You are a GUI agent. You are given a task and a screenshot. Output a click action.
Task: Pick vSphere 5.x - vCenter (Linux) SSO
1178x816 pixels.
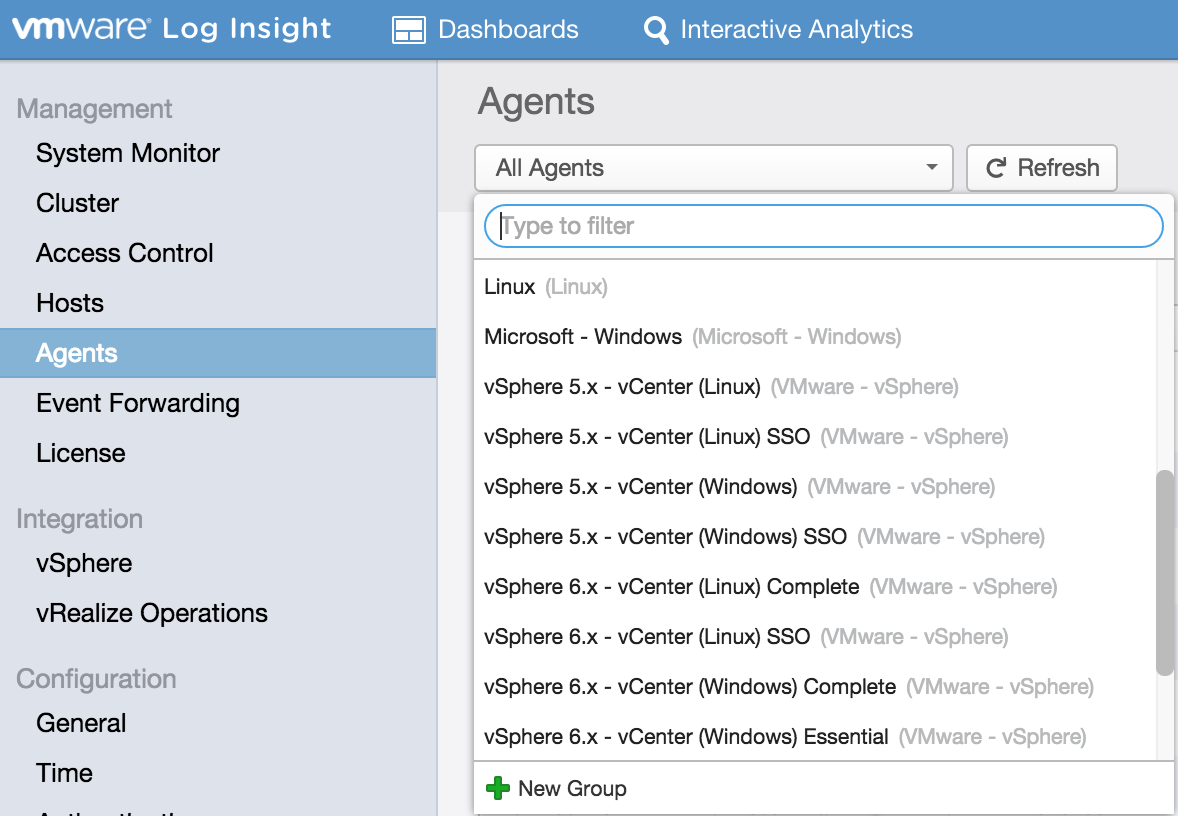646,437
